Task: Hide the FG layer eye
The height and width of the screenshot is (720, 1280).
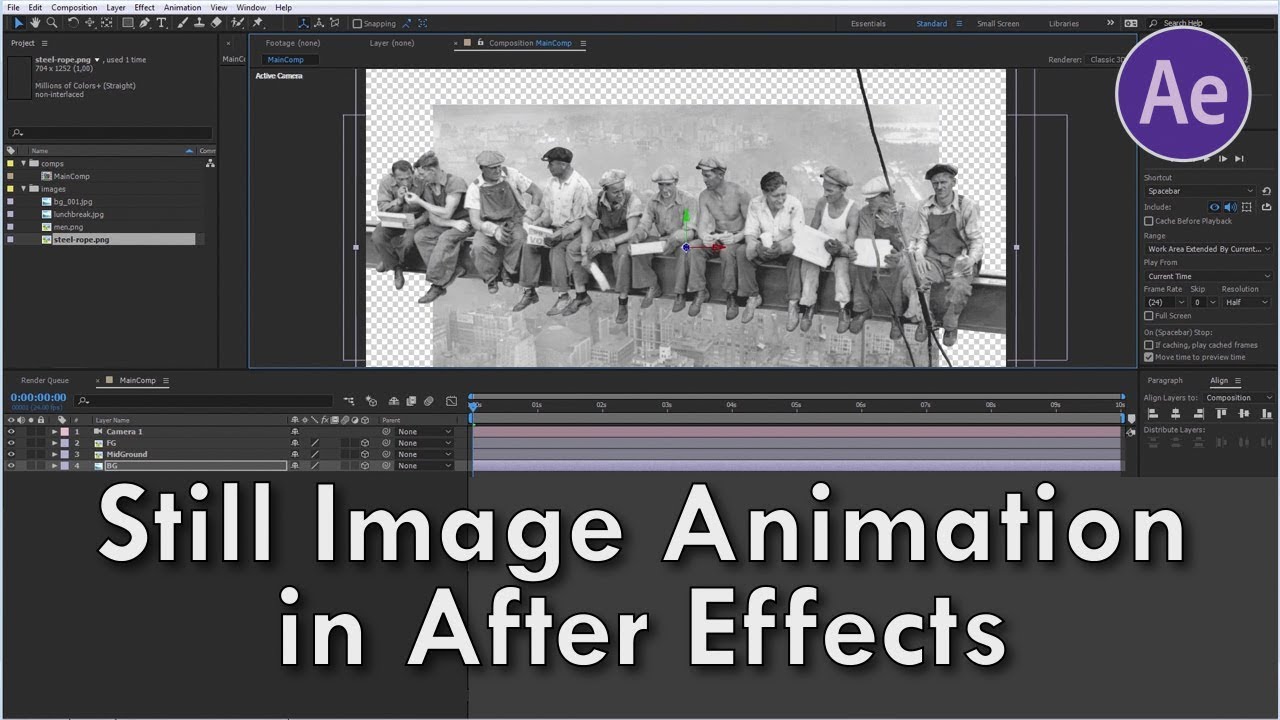Action: tap(11, 443)
